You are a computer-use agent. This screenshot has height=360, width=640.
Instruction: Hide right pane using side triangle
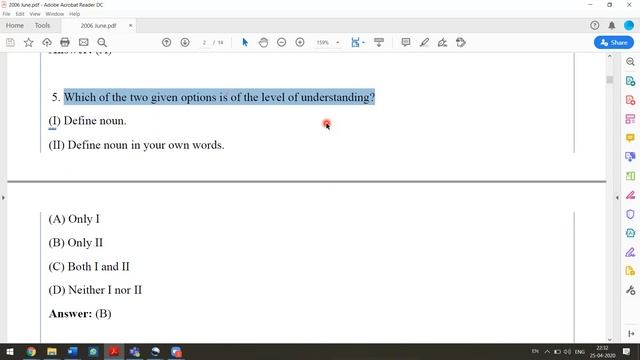[x=617, y=198]
